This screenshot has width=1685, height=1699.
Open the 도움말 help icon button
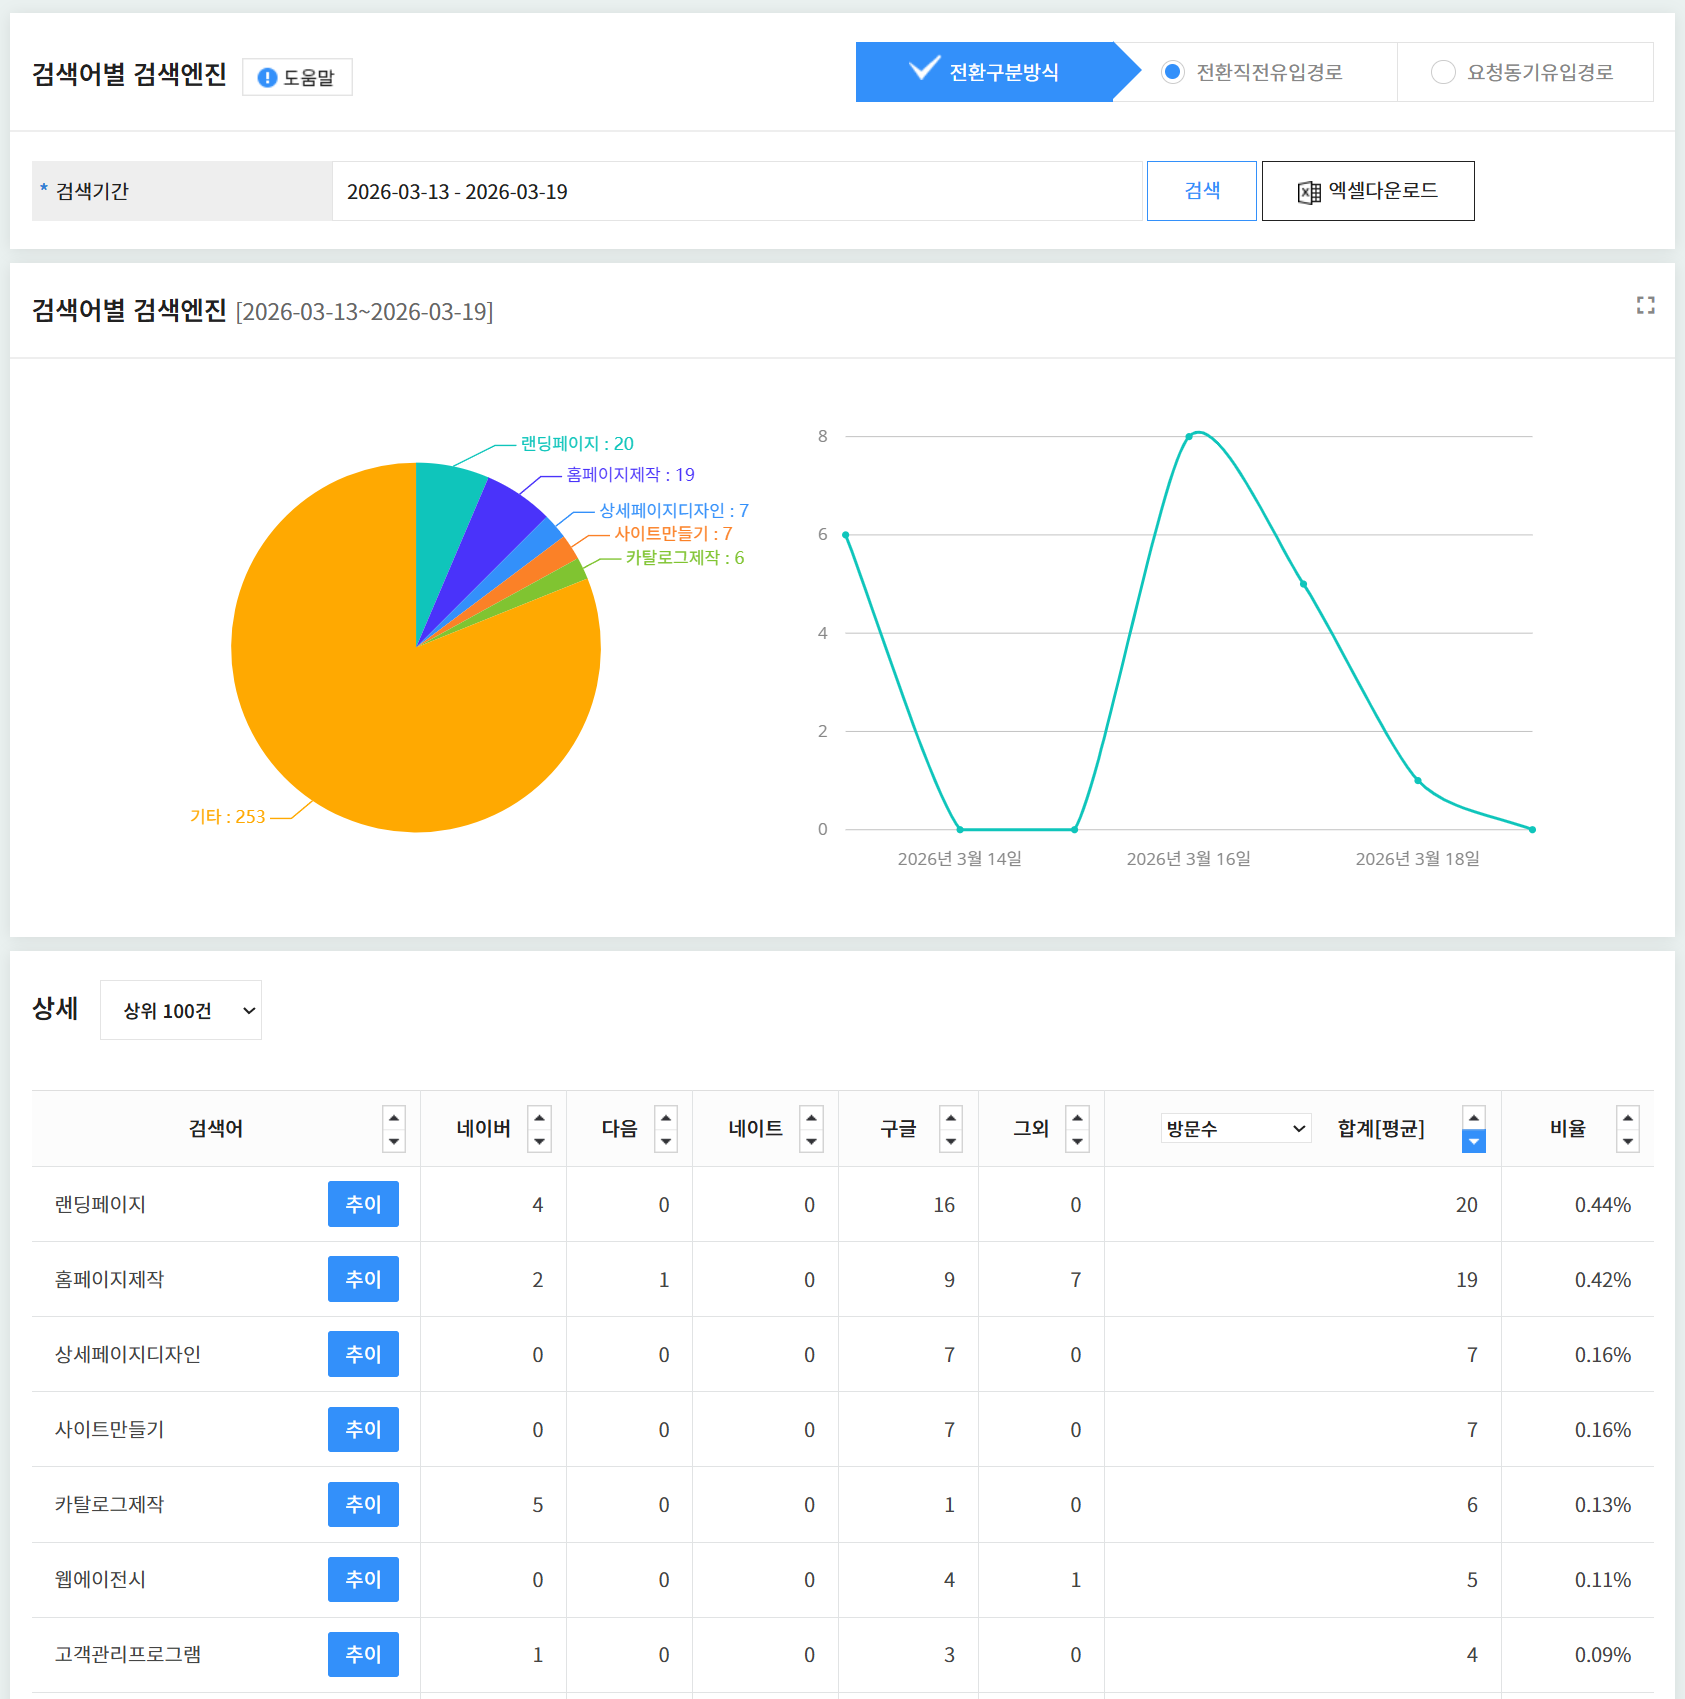coord(297,77)
